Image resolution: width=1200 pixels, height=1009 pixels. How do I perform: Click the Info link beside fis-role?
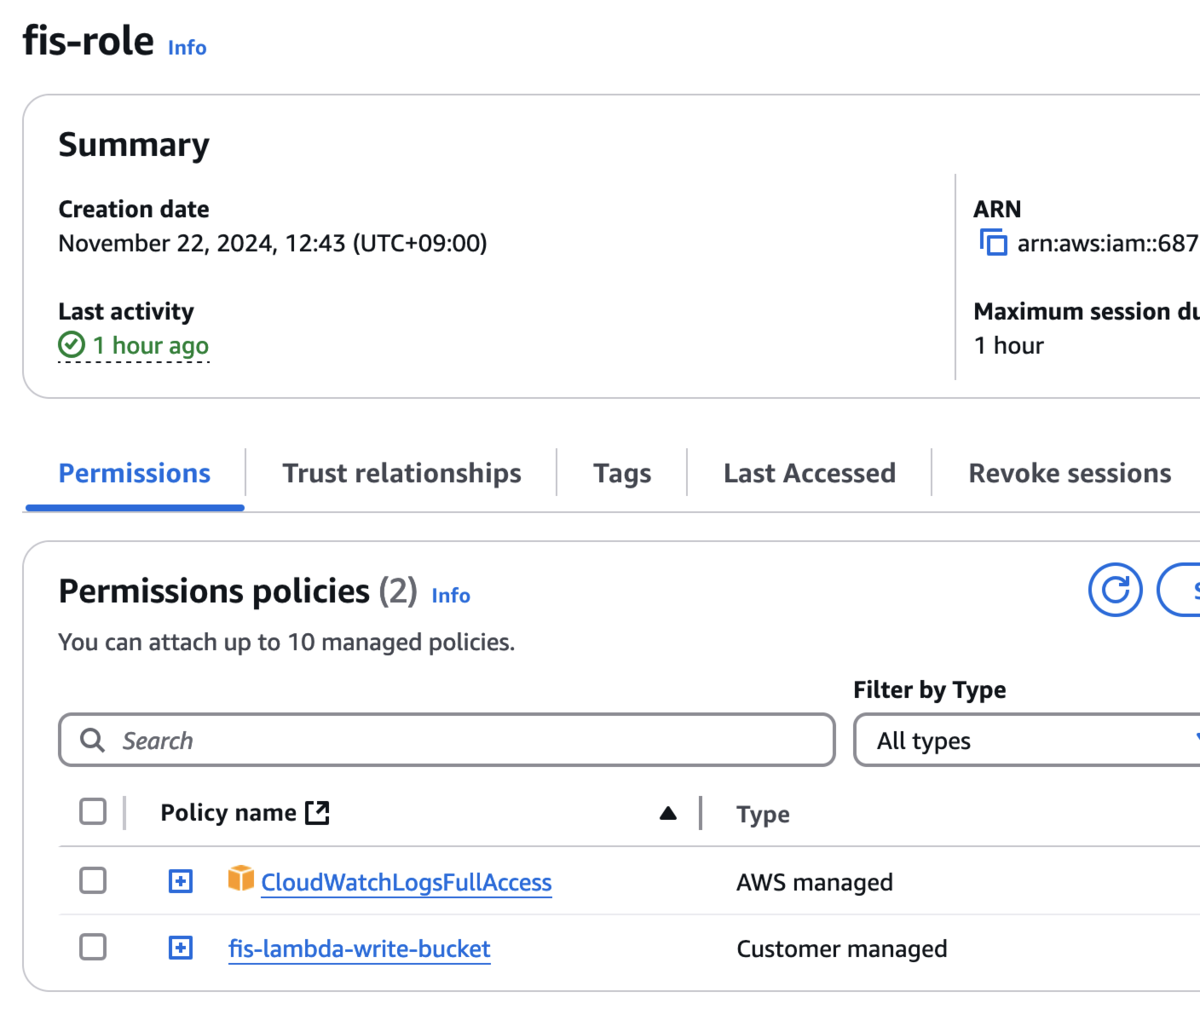187,47
